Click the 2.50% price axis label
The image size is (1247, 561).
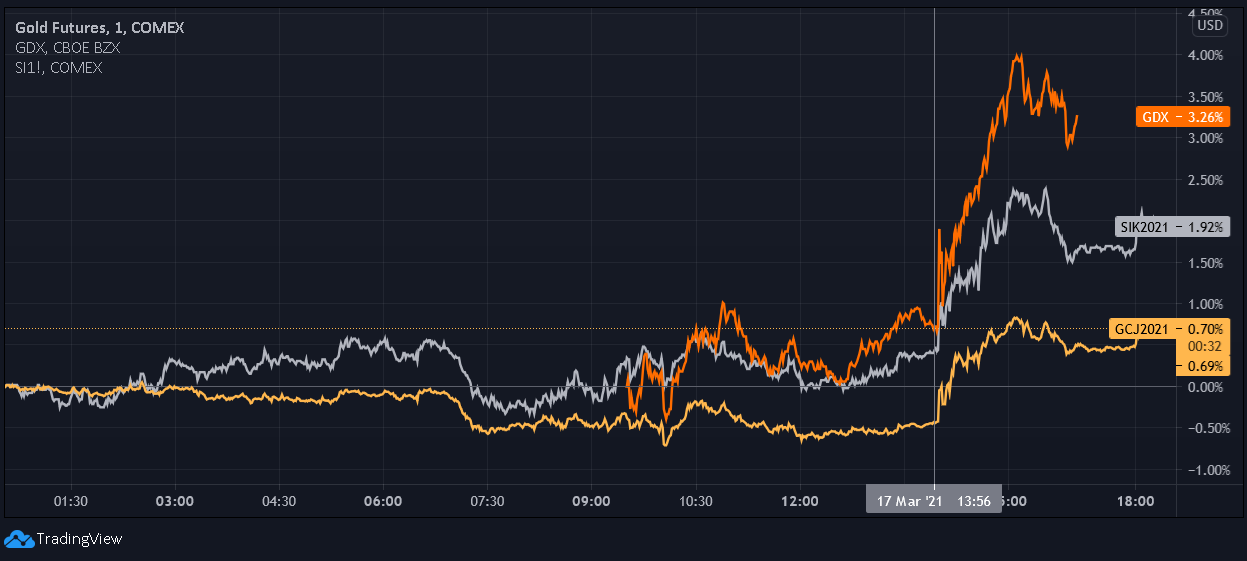1205,180
